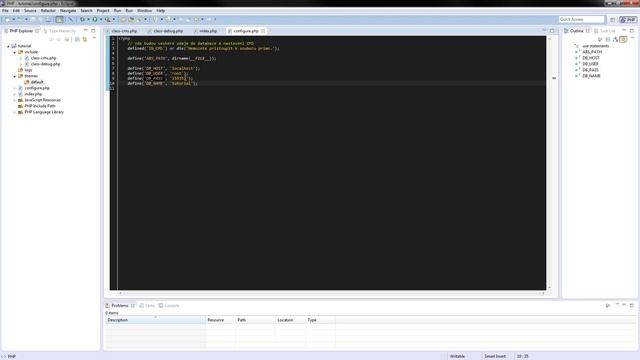
Task: Select DB_NAME in the Outline
Action: tap(591, 76)
